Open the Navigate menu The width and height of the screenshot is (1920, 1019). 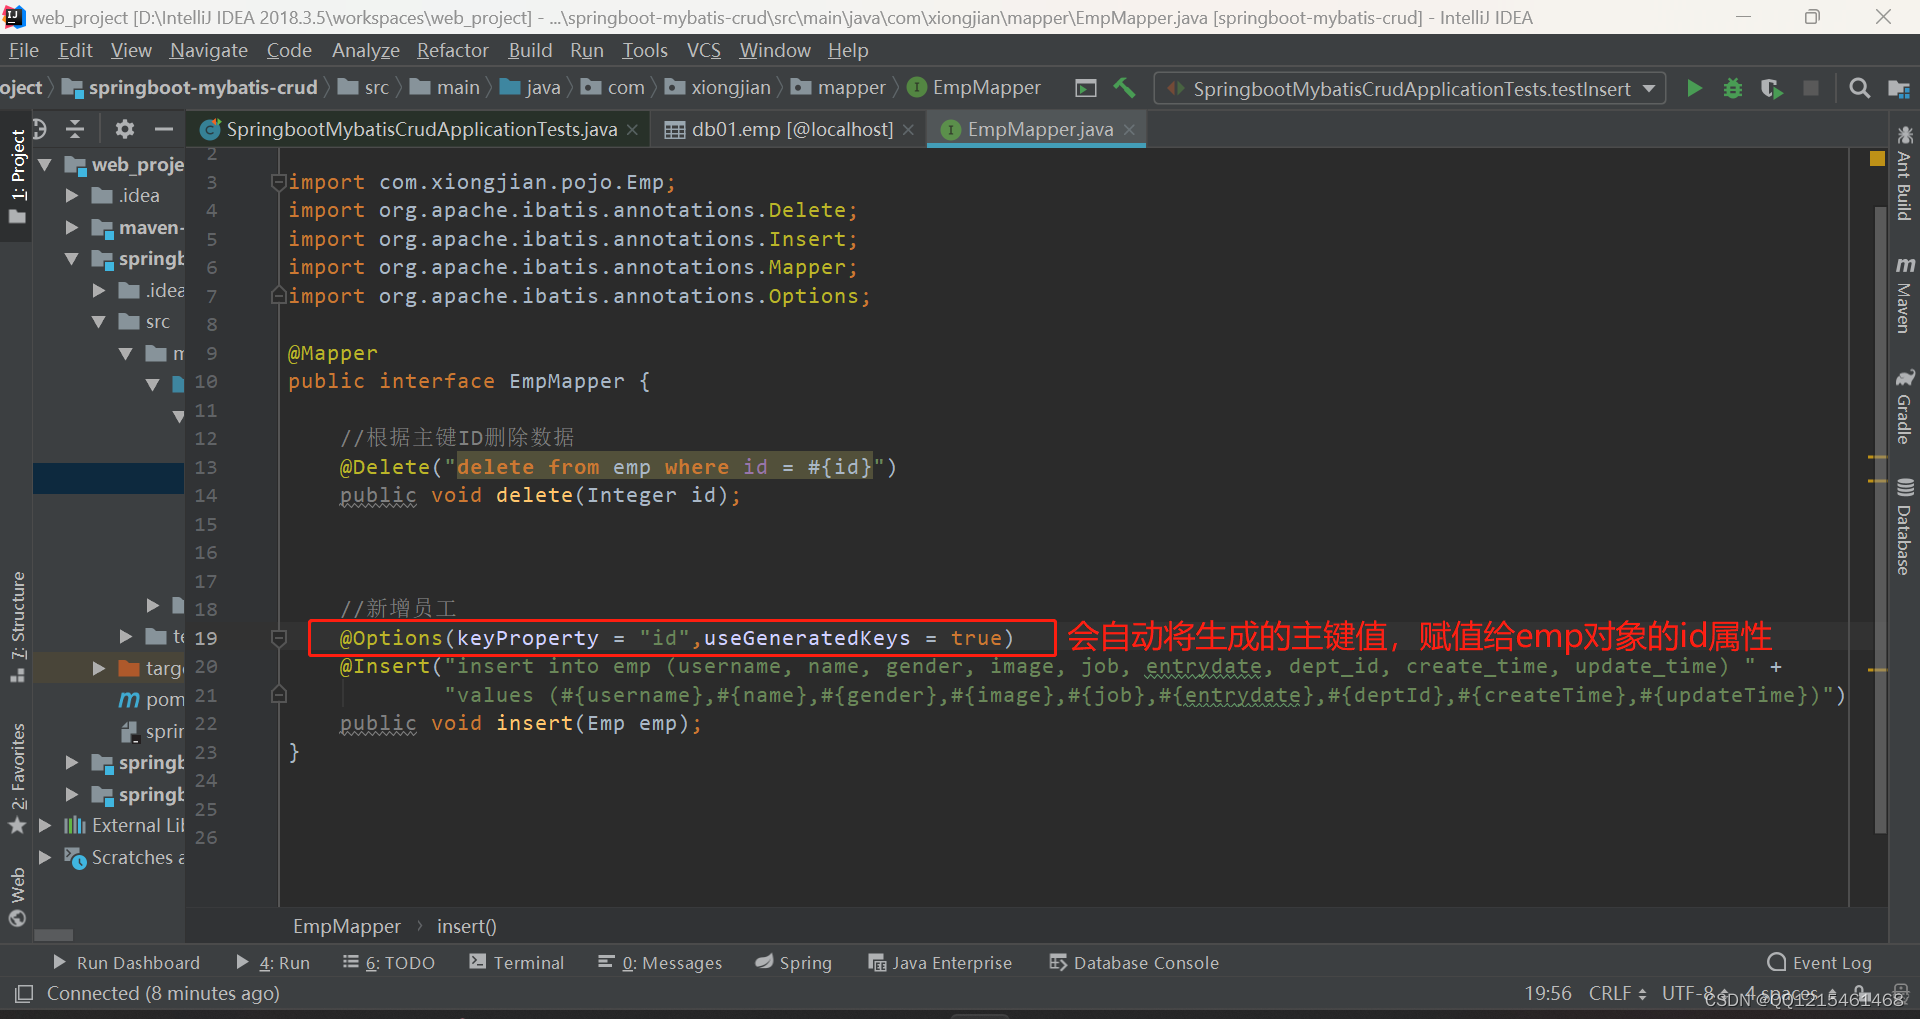(x=208, y=50)
